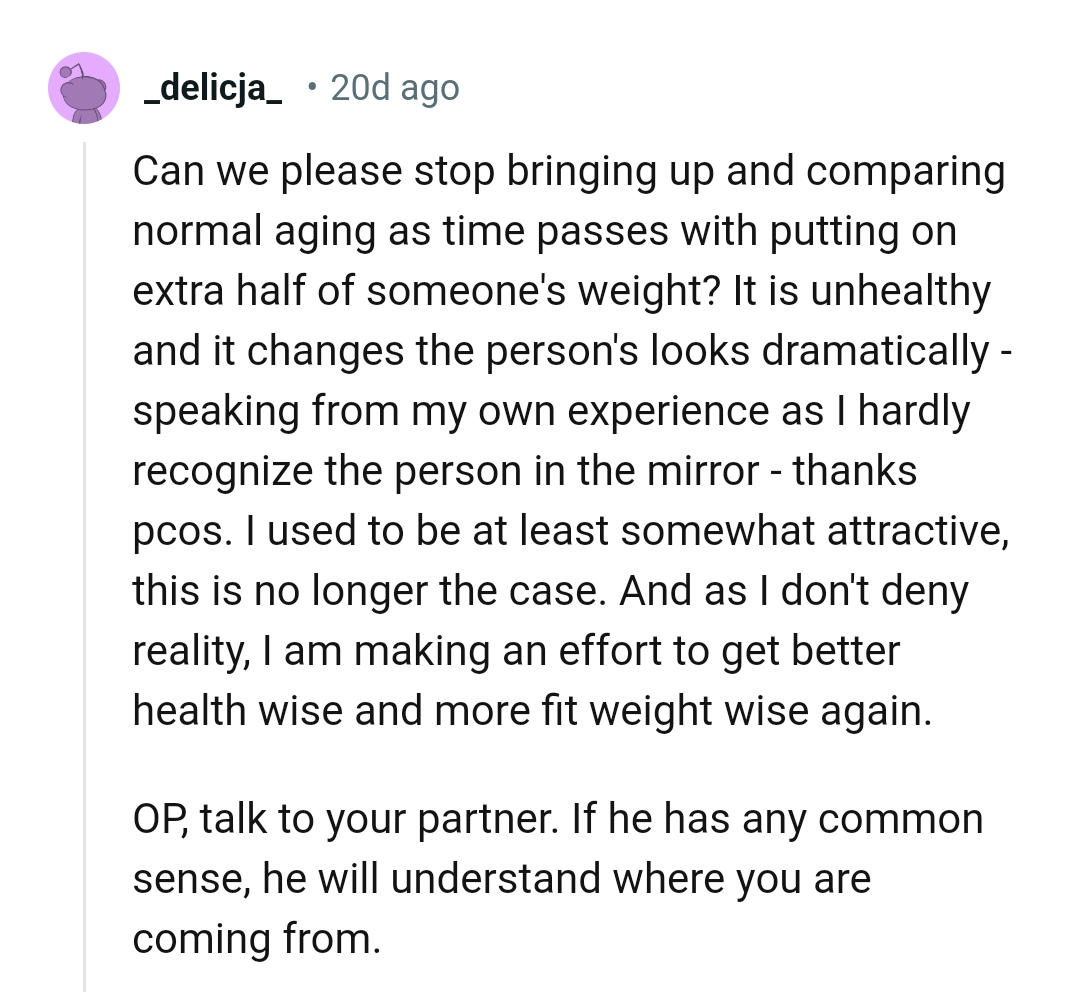Open the _delicja_ username profile link
Screen dimensions: 1080x992
(x=213, y=89)
